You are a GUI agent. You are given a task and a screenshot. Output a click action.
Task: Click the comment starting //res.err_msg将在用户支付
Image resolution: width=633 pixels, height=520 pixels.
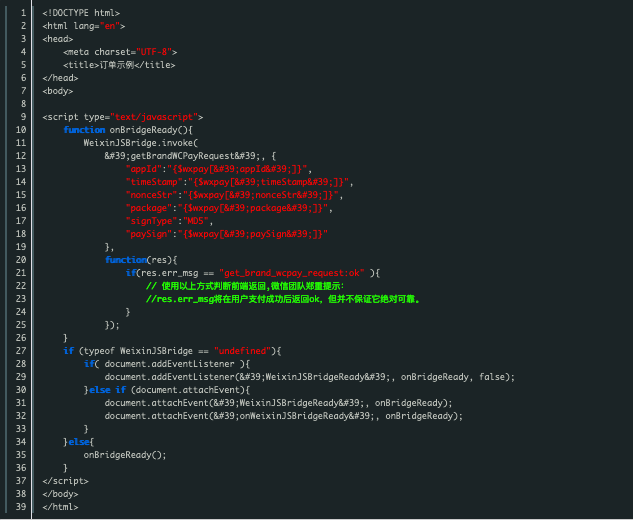(283, 299)
